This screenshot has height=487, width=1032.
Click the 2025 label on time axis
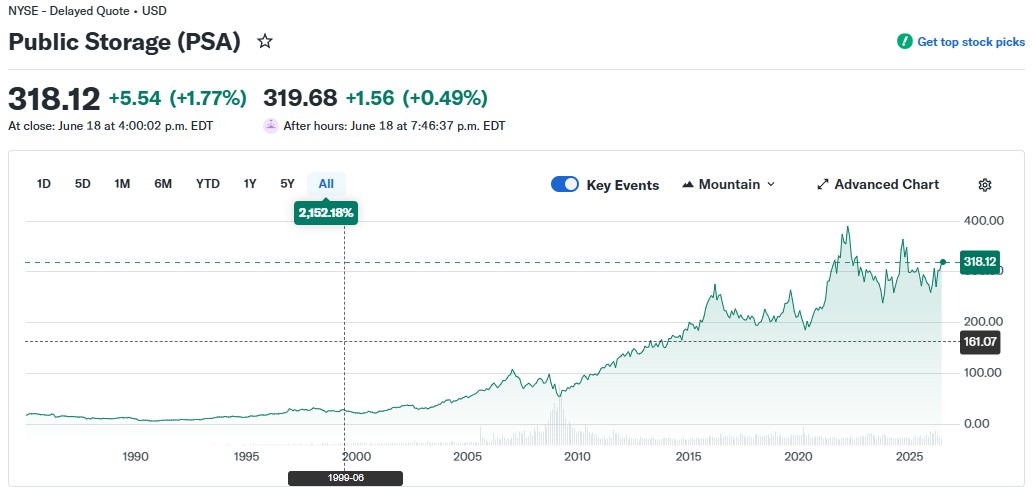pyautogui.click(x=912, y=457)
